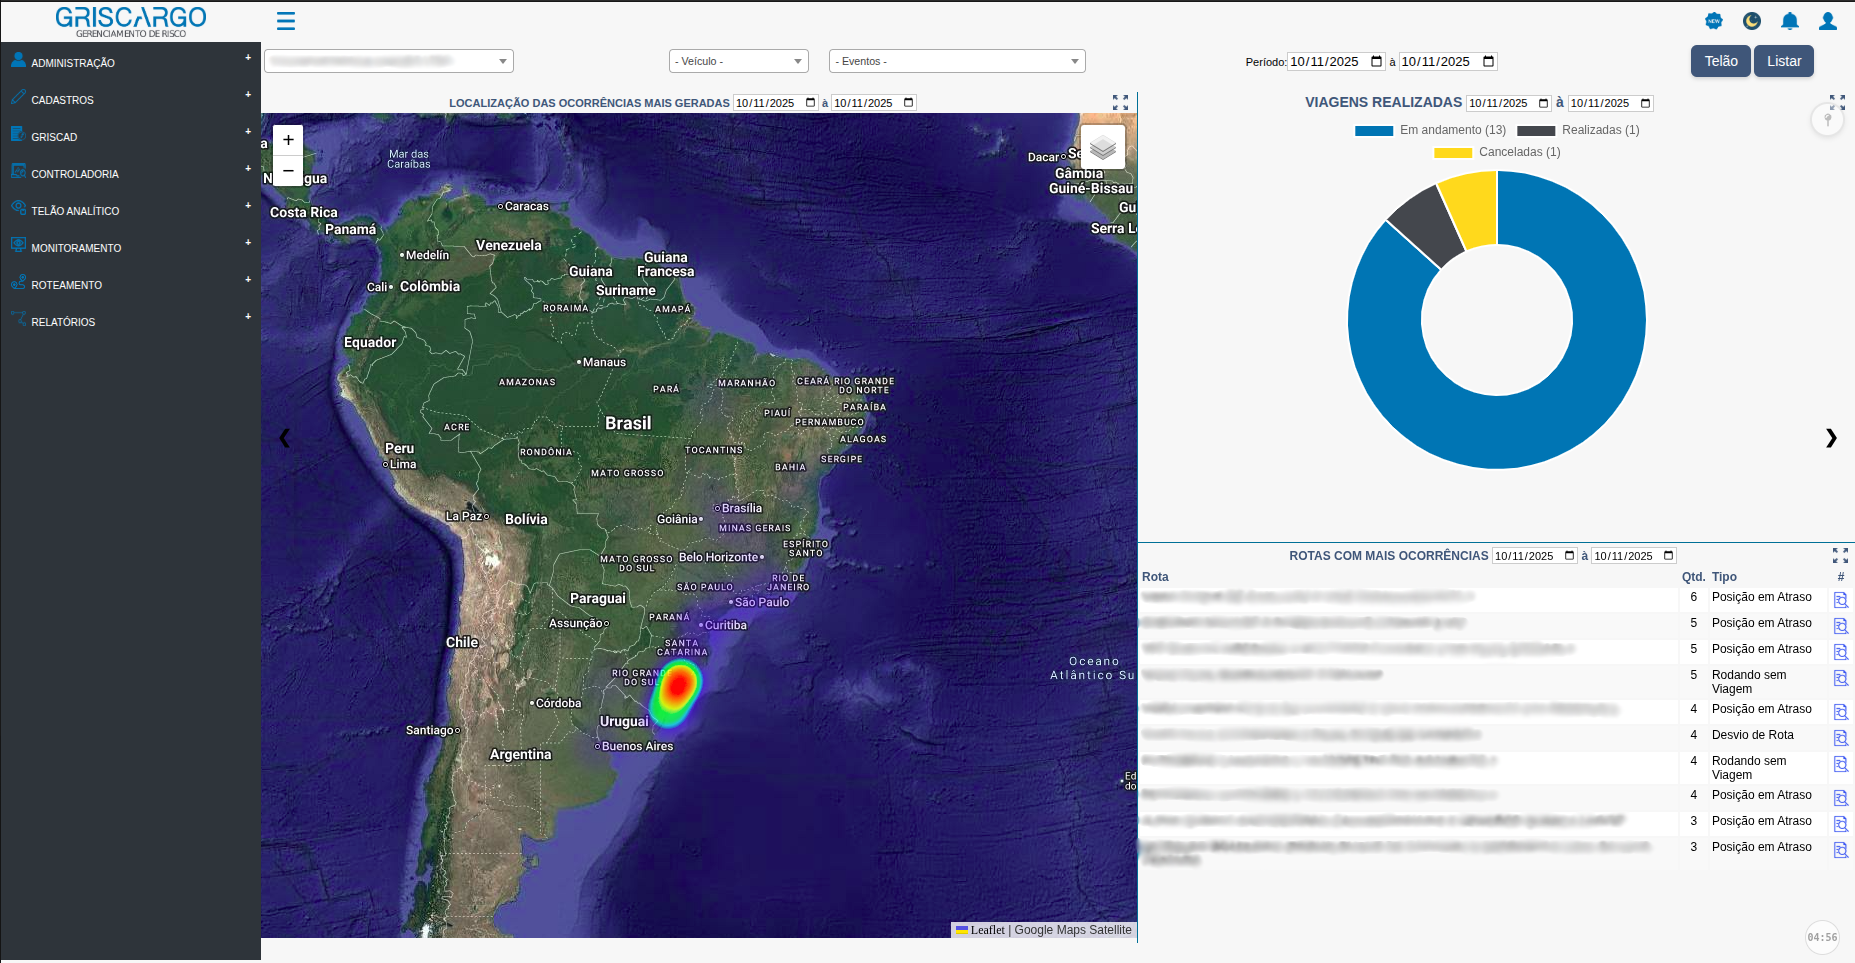Click the Período start date field

point(1335,62)
